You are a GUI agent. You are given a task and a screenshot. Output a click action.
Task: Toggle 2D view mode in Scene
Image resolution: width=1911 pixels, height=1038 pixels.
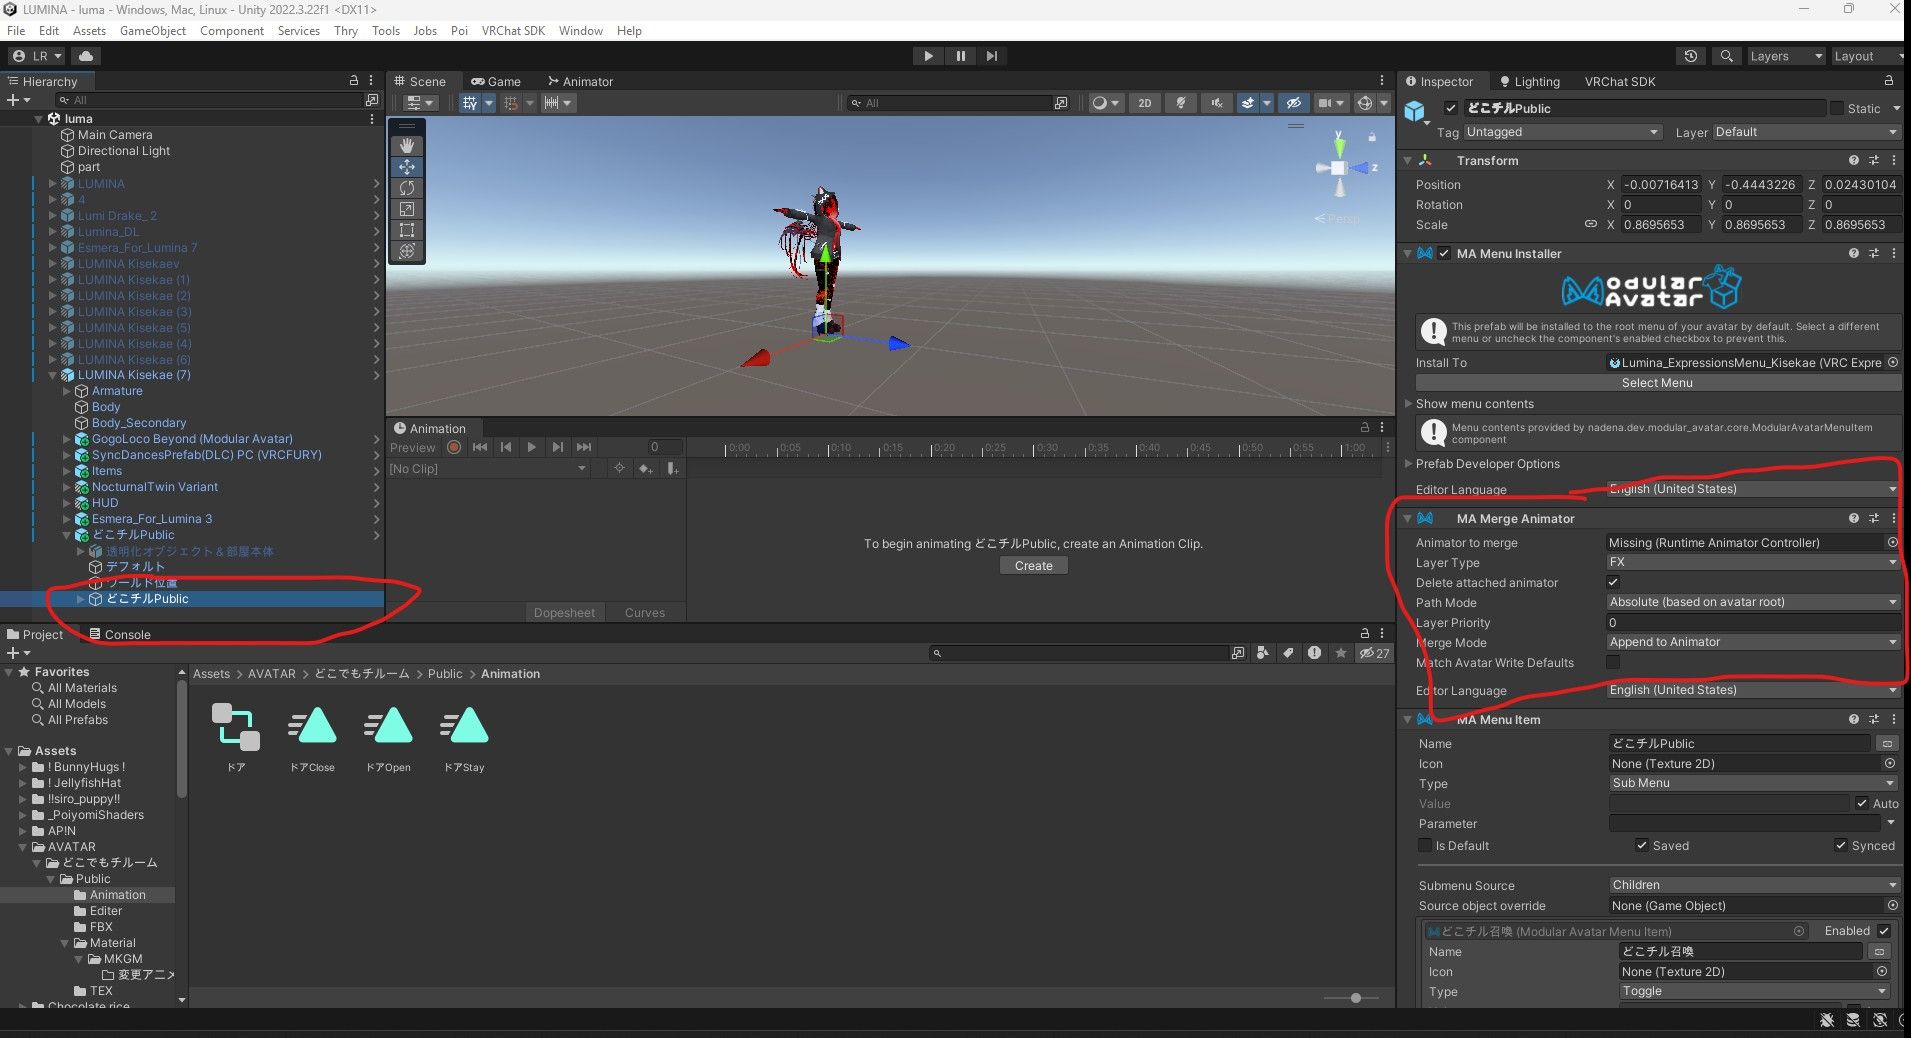(x=1145, y=103)
